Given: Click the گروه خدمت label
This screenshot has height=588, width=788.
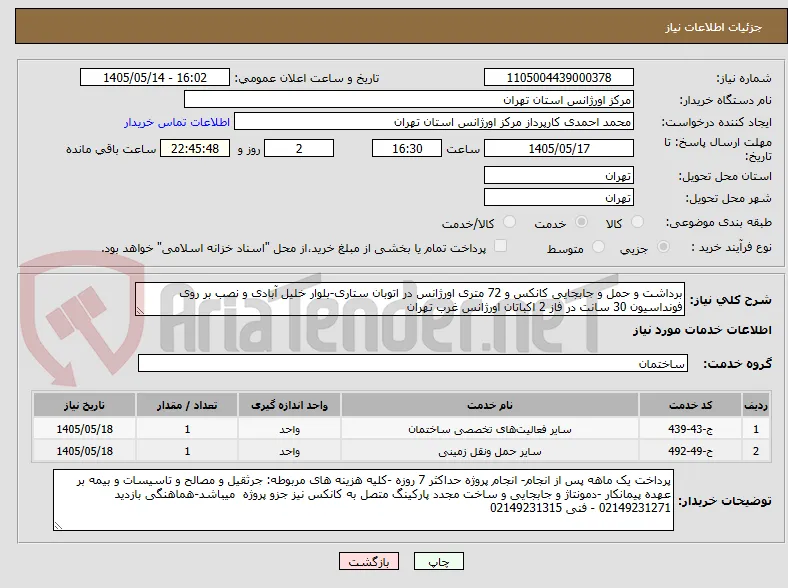Looking at the screenshot, I should click(737, 364).
